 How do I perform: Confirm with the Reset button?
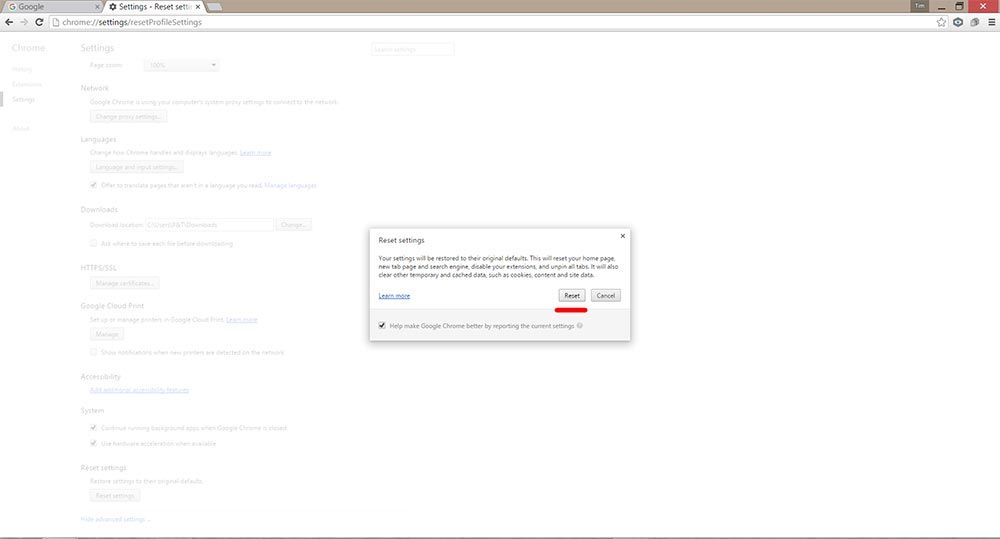pyautogui.click(x=571, y=295)
